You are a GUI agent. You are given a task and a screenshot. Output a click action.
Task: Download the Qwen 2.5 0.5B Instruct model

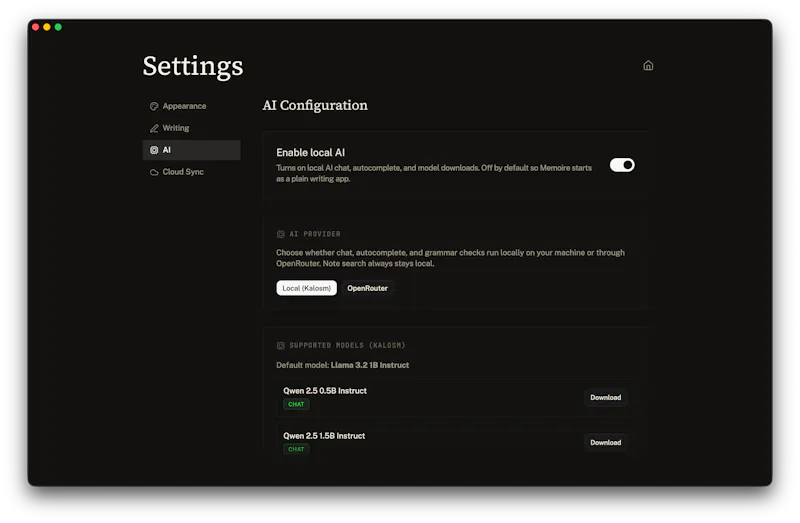606,397
